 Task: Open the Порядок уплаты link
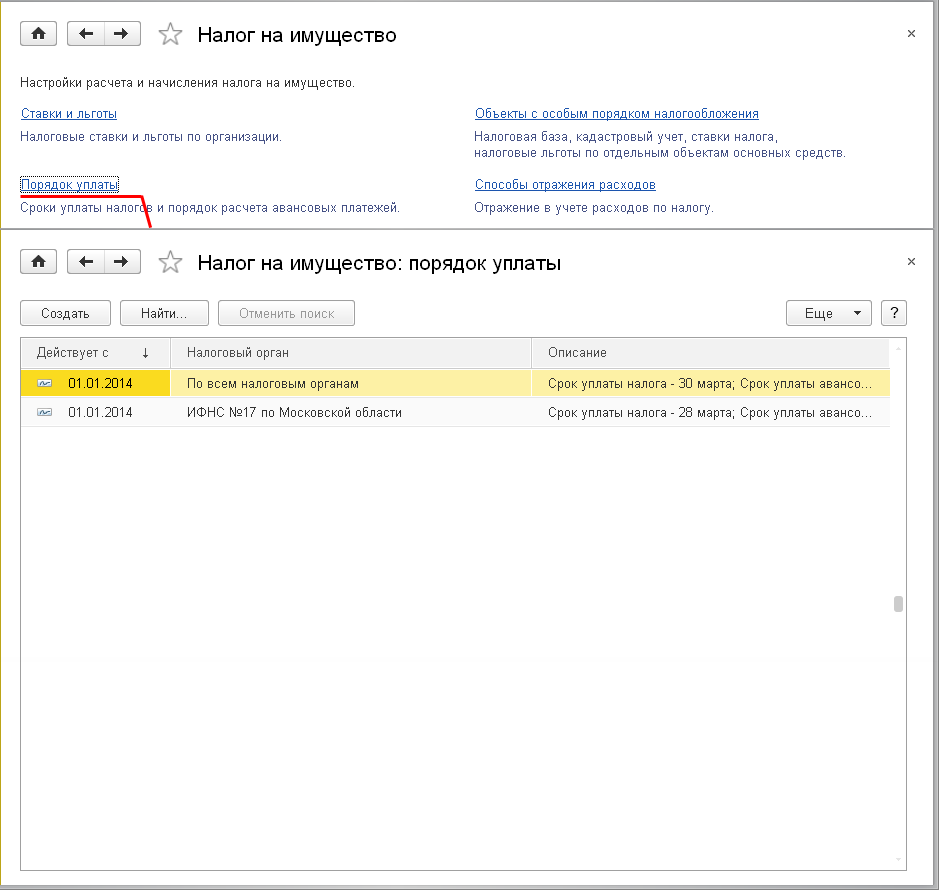coord(69,185)
